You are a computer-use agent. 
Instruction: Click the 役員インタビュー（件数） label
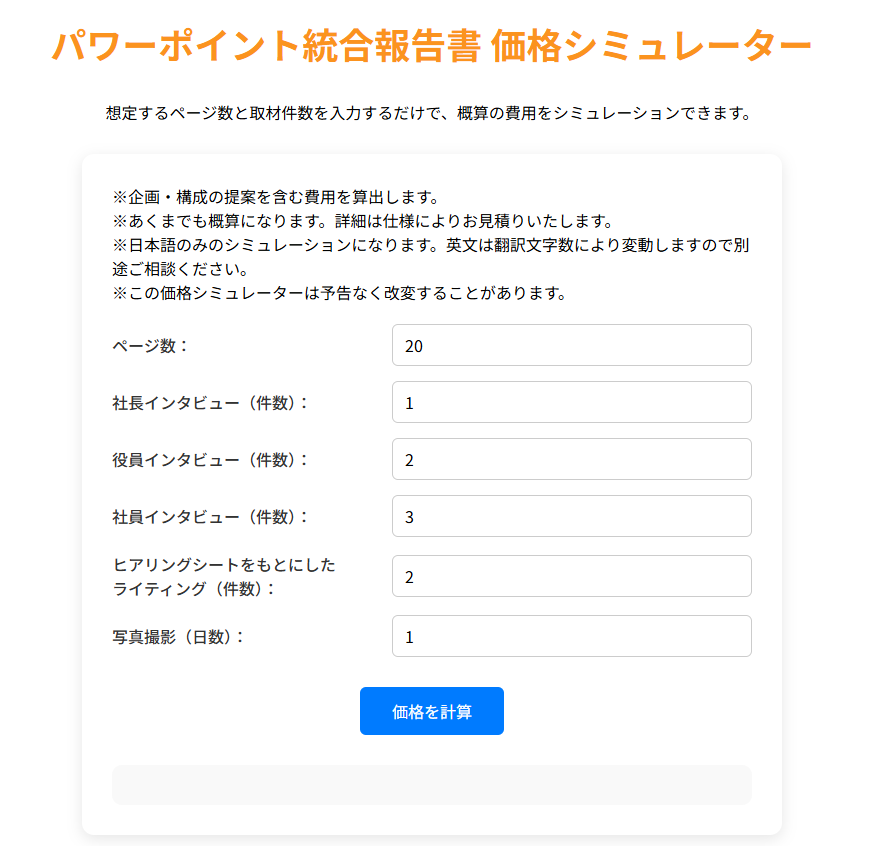210,460
